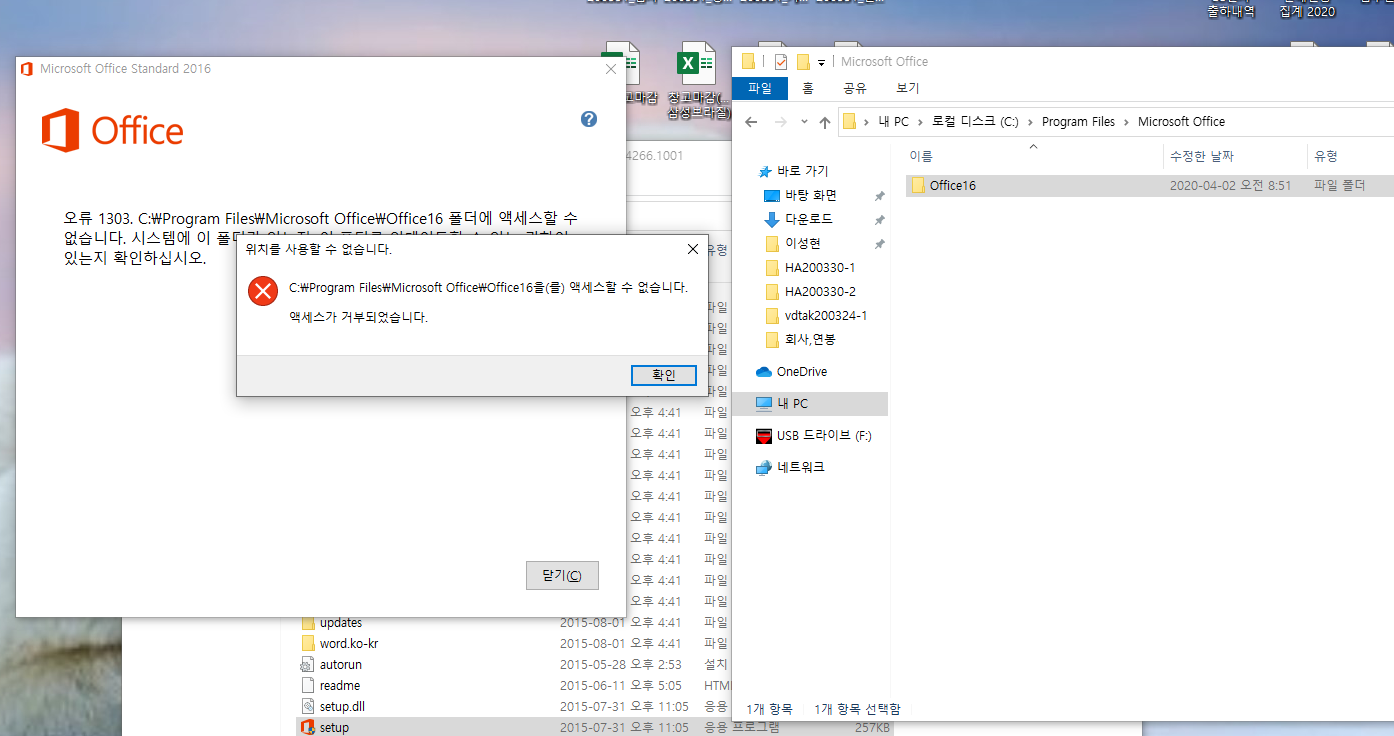Select the readme file in background window
1394x736 pixels.
click(x=340, y=685)
